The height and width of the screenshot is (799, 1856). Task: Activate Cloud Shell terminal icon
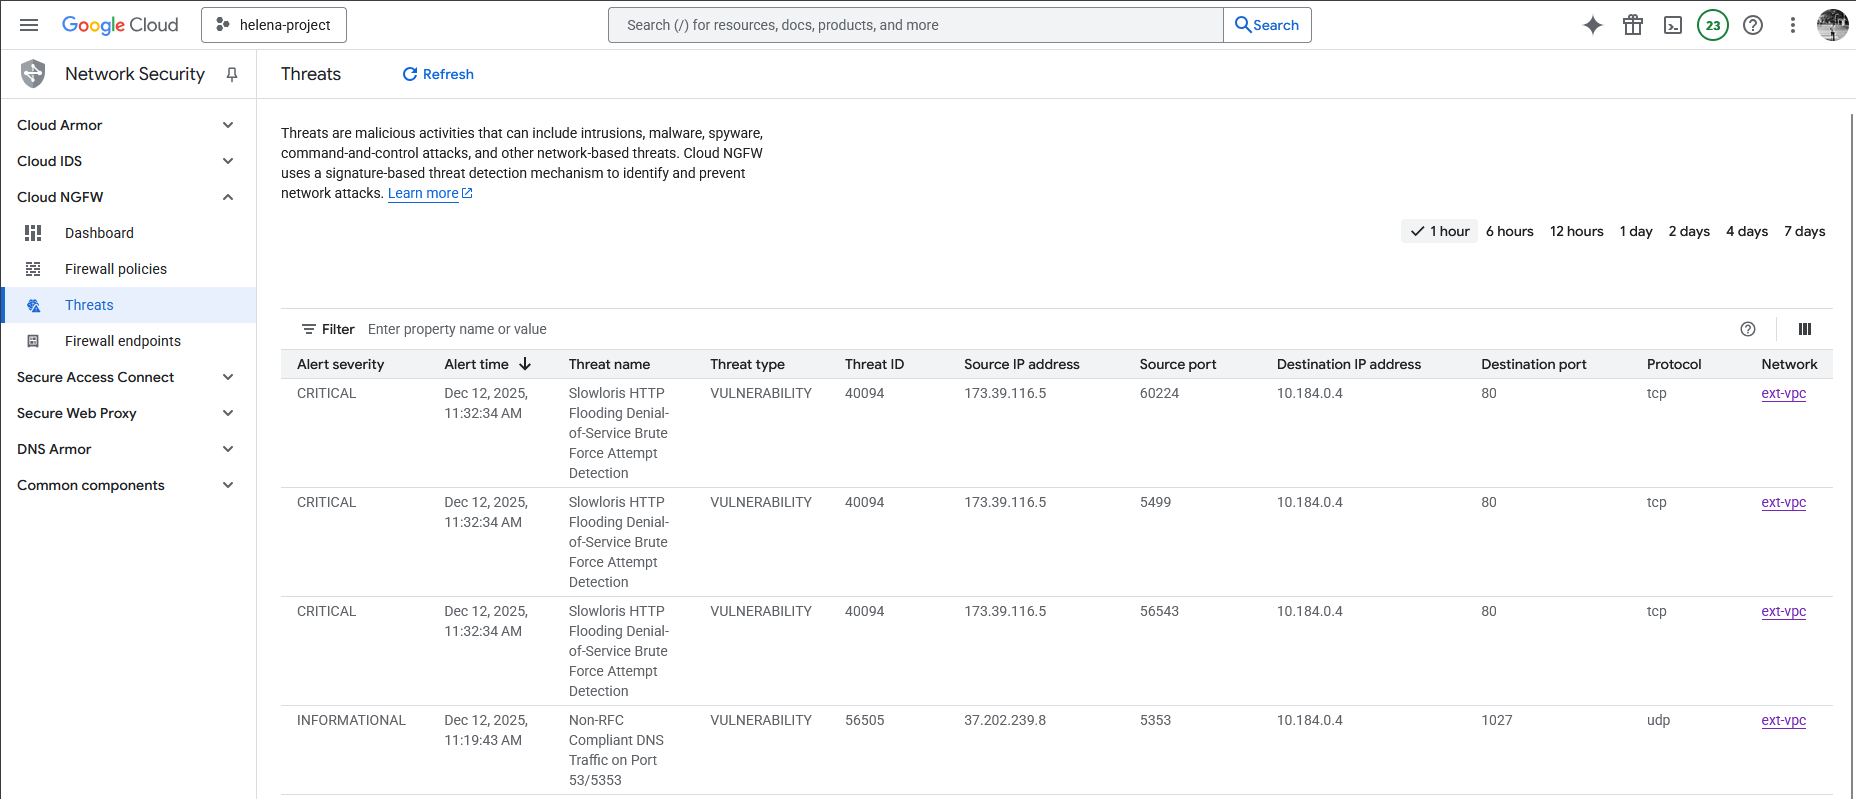tap(1673, 25)
